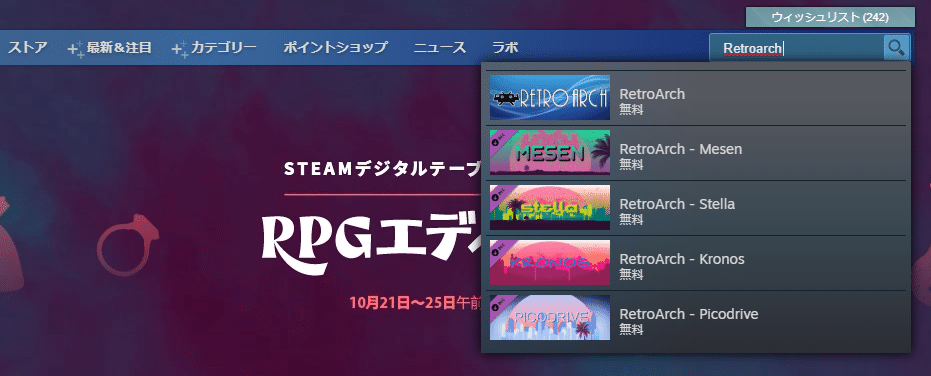
Task: Choose RetroArch - Mesen result text
Action: tap(680, 149)
